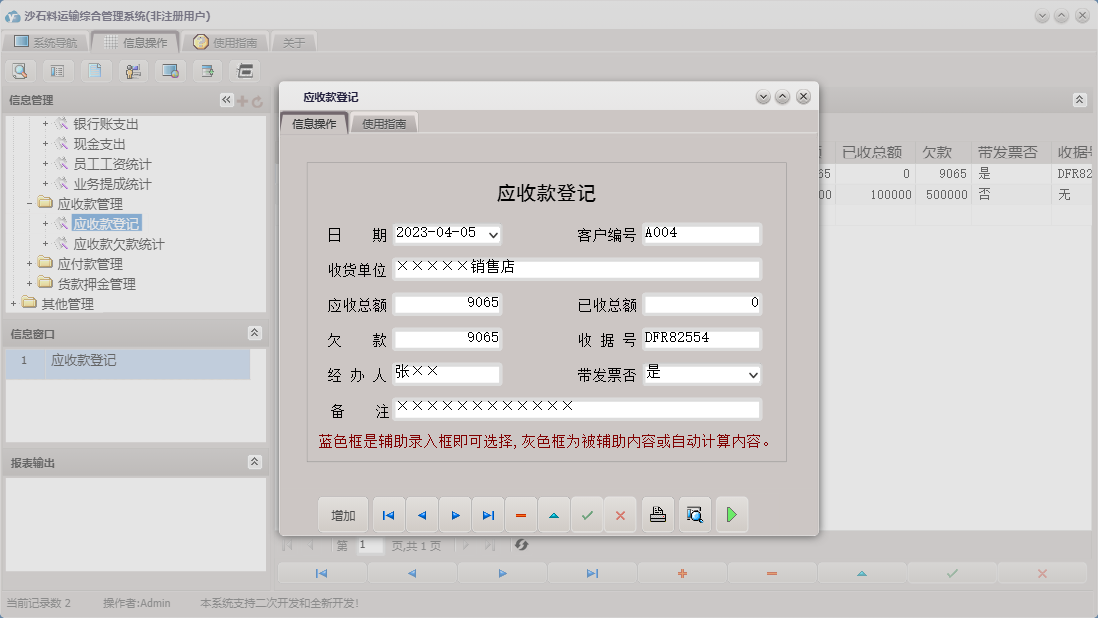Viewport: 1098px width, 618px height.
Task: Open the search/query tool in main toolbar
Action: (x=20, y=70)
